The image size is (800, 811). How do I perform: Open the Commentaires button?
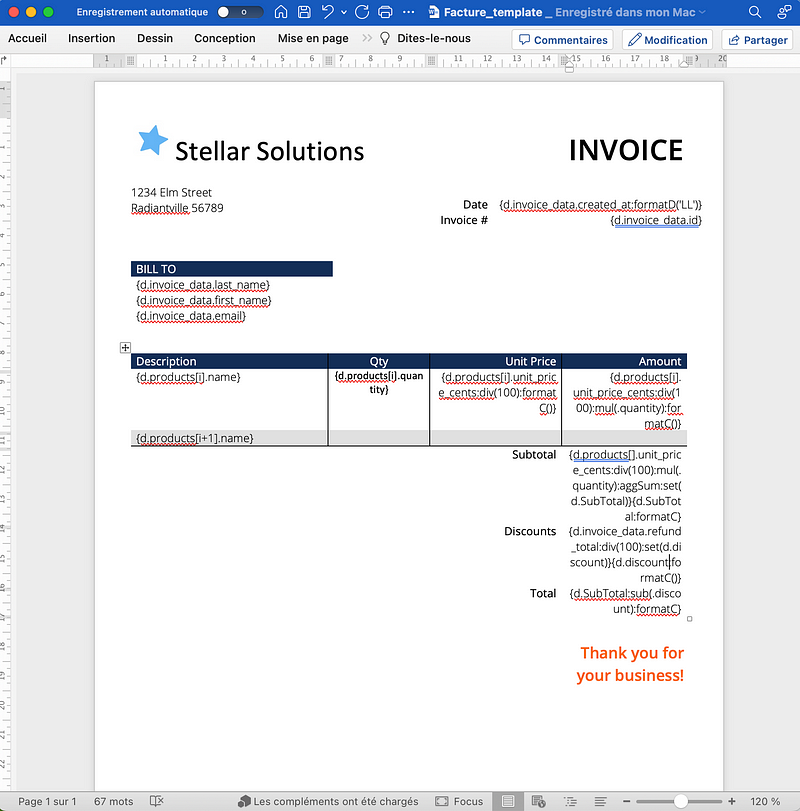[x=563, y=40]
